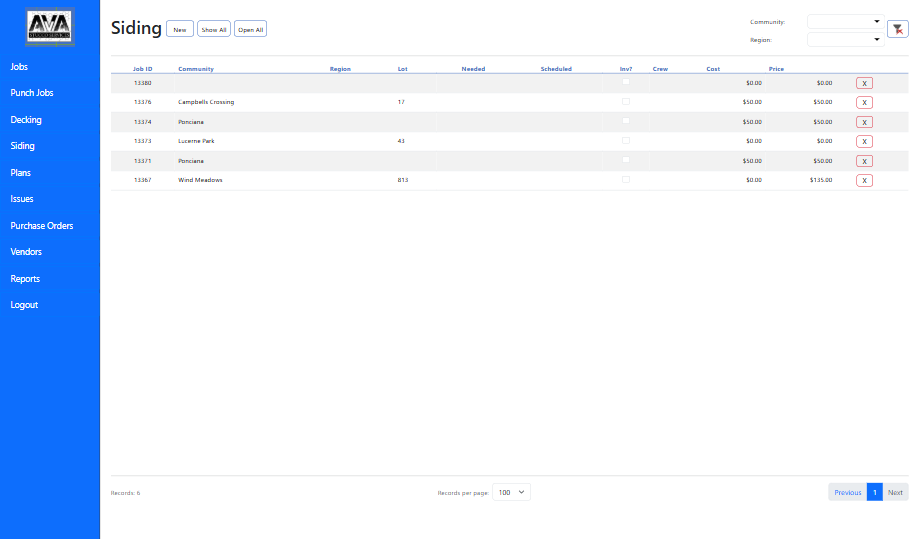This screenshot has height=539, width=919.
Task: Check the Inv box for Lucerne Park
Action: click(x=626, y=140)
